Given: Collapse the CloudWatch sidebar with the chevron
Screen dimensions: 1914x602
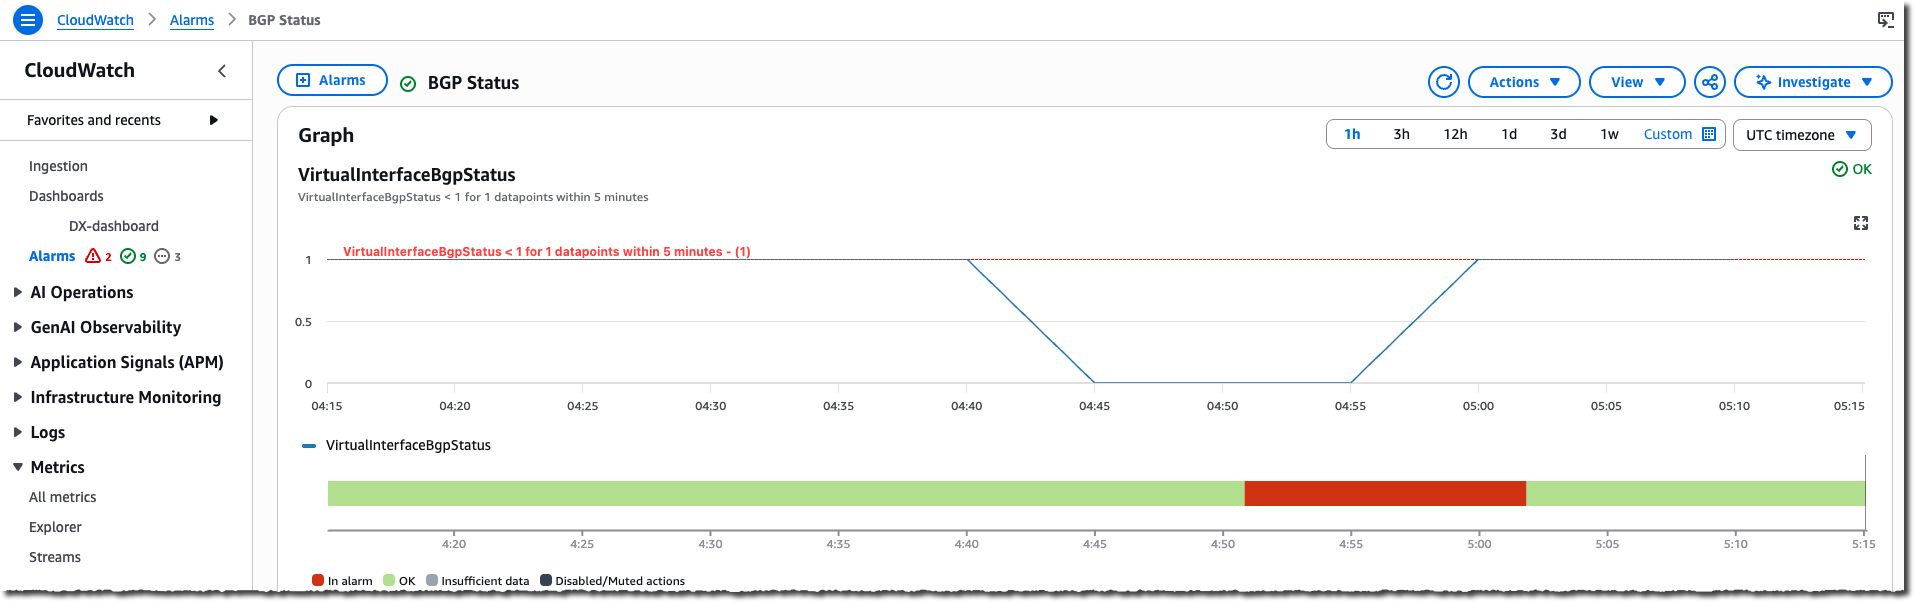Looking at the screenshot, I should click(222, 71).
